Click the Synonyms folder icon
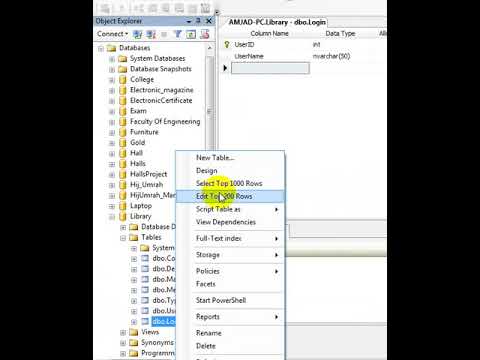Screen dimensions: 480x360 pos(134,343)
